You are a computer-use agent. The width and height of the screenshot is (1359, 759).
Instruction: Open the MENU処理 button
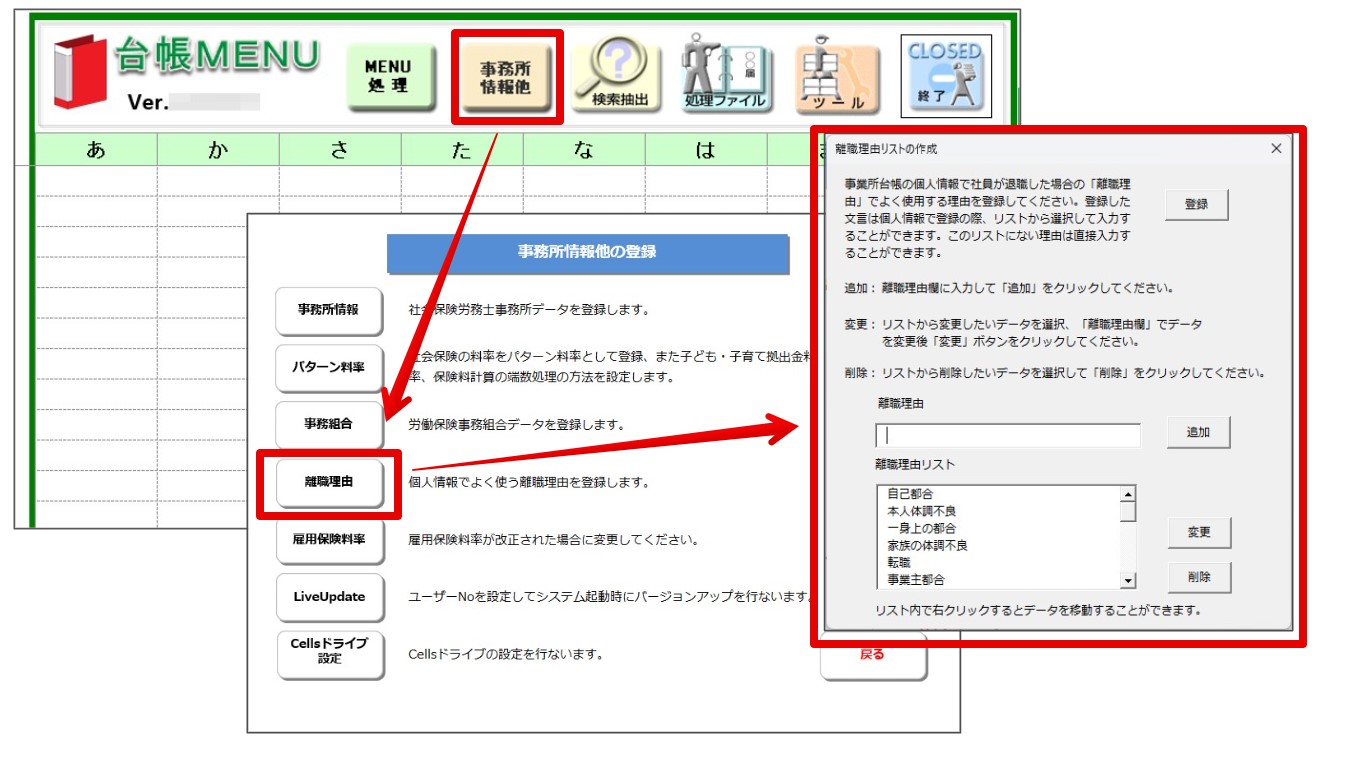[391, 76]
